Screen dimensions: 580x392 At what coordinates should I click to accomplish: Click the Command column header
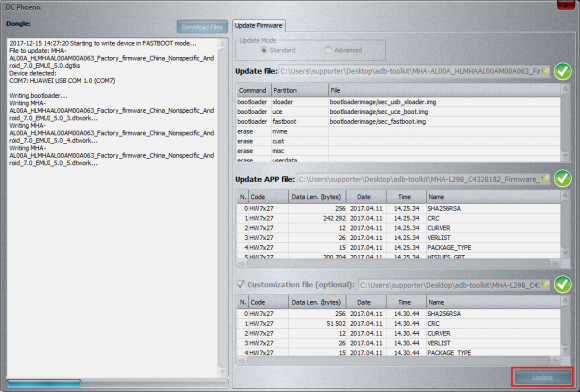[253, 90]
